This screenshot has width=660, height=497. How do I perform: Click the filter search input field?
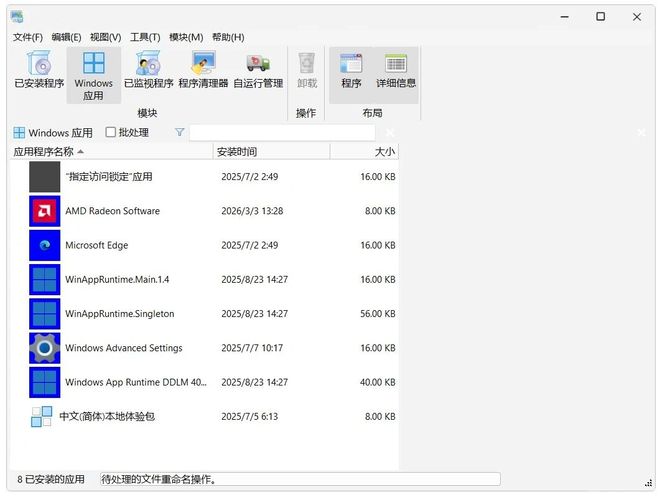(x=282, y=133)
